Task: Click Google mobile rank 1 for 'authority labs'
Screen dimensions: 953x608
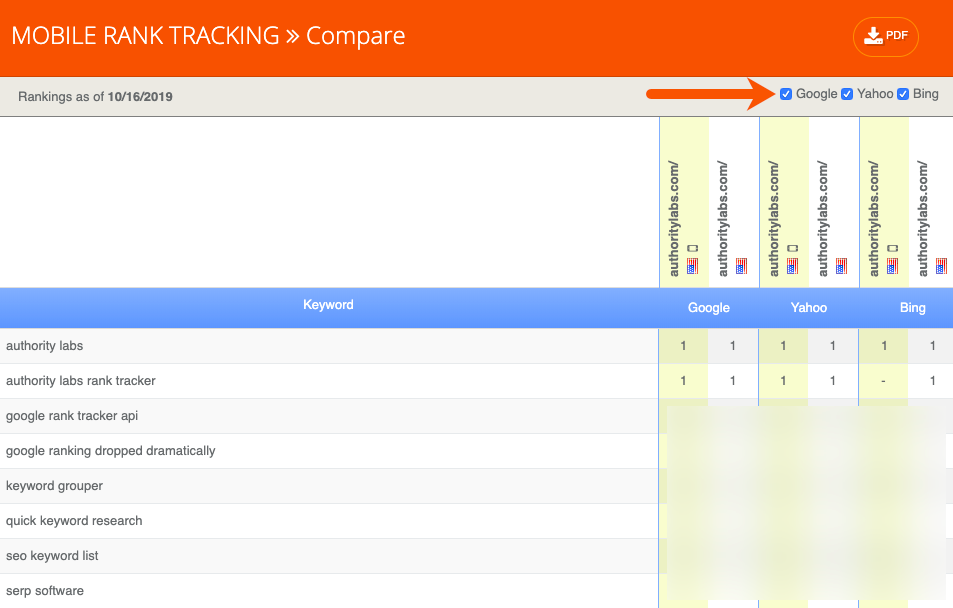Action: point(683,346)
